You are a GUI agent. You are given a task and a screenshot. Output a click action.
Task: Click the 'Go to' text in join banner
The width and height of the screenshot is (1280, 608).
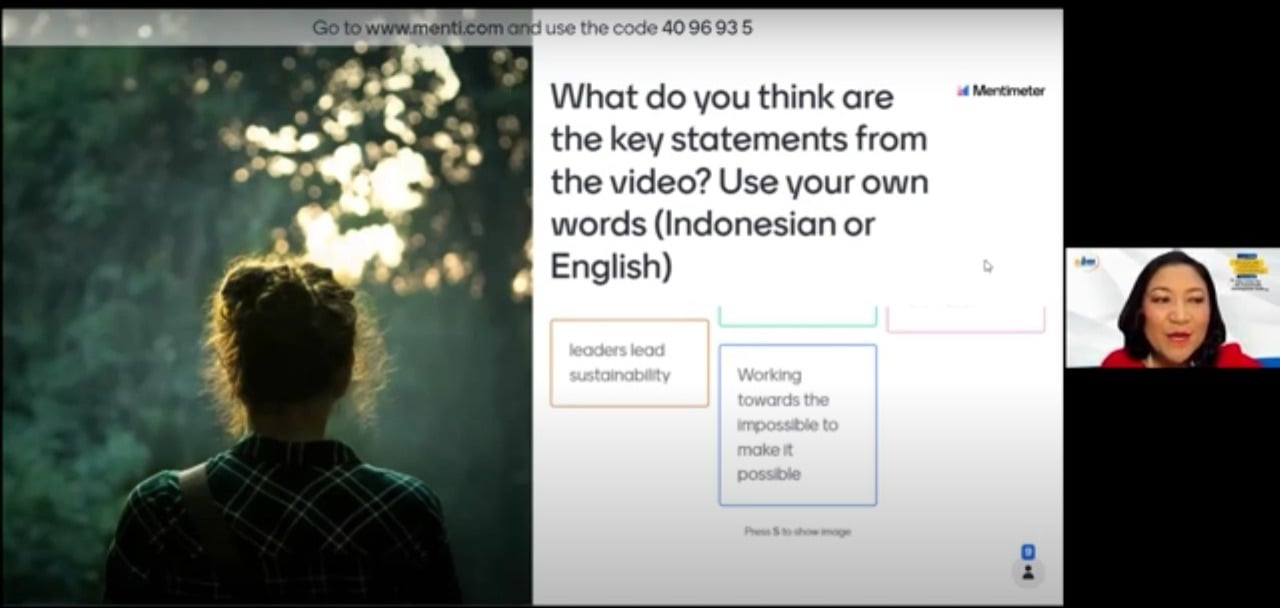pyautogui.click(x=337, y=28)
